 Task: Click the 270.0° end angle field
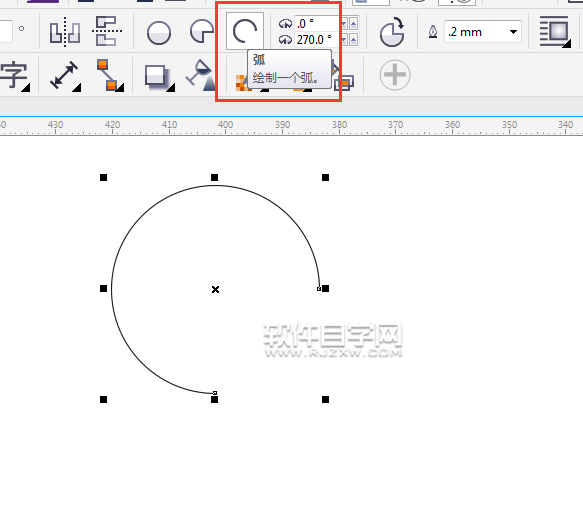[317, 40]
